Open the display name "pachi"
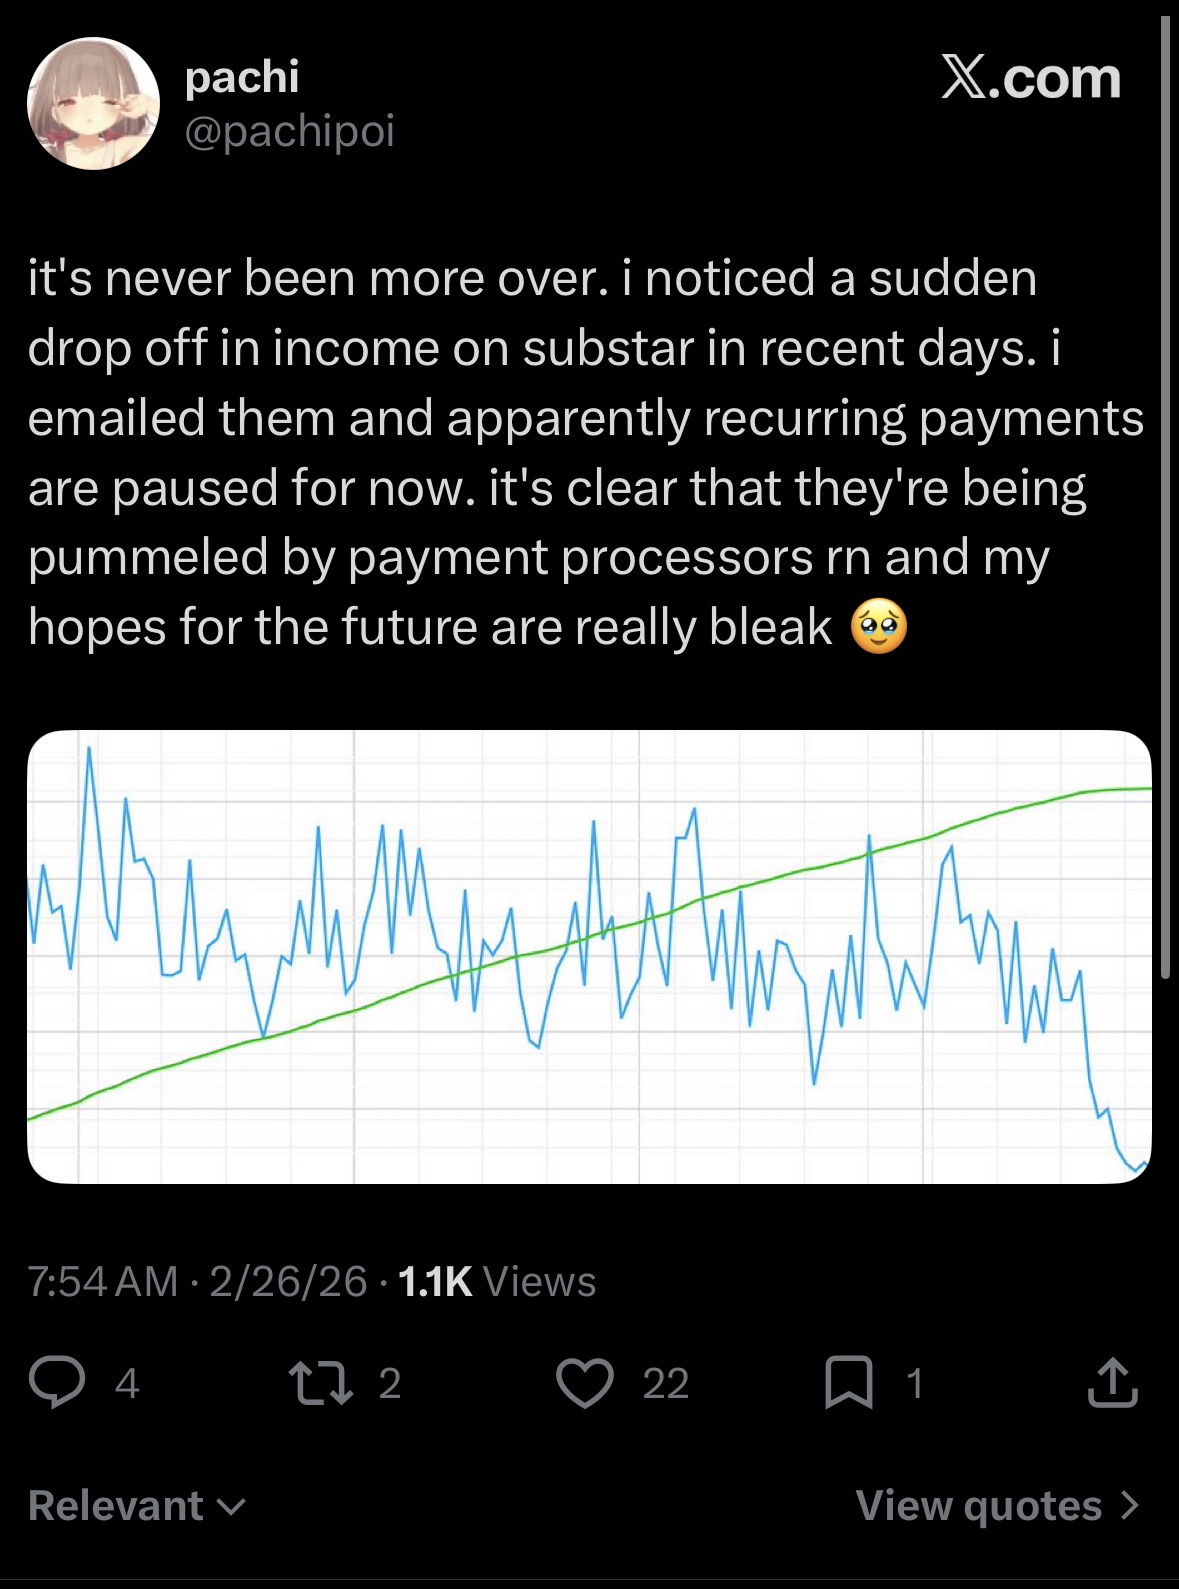This screenshot has width=1179, height=1589. click(x=242, y=77)
